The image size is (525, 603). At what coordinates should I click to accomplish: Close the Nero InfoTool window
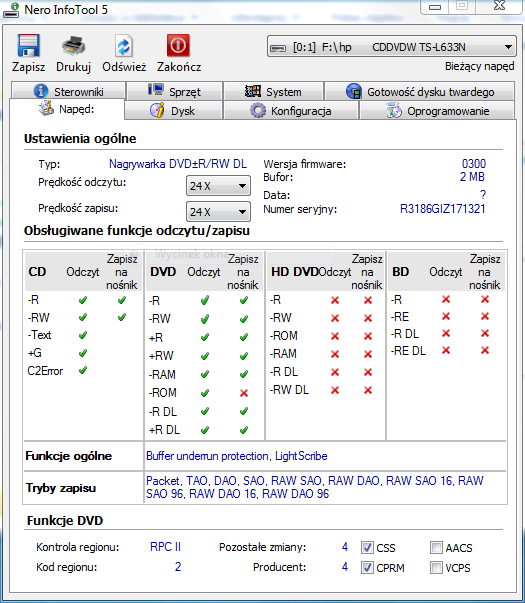tap(499, 6)
